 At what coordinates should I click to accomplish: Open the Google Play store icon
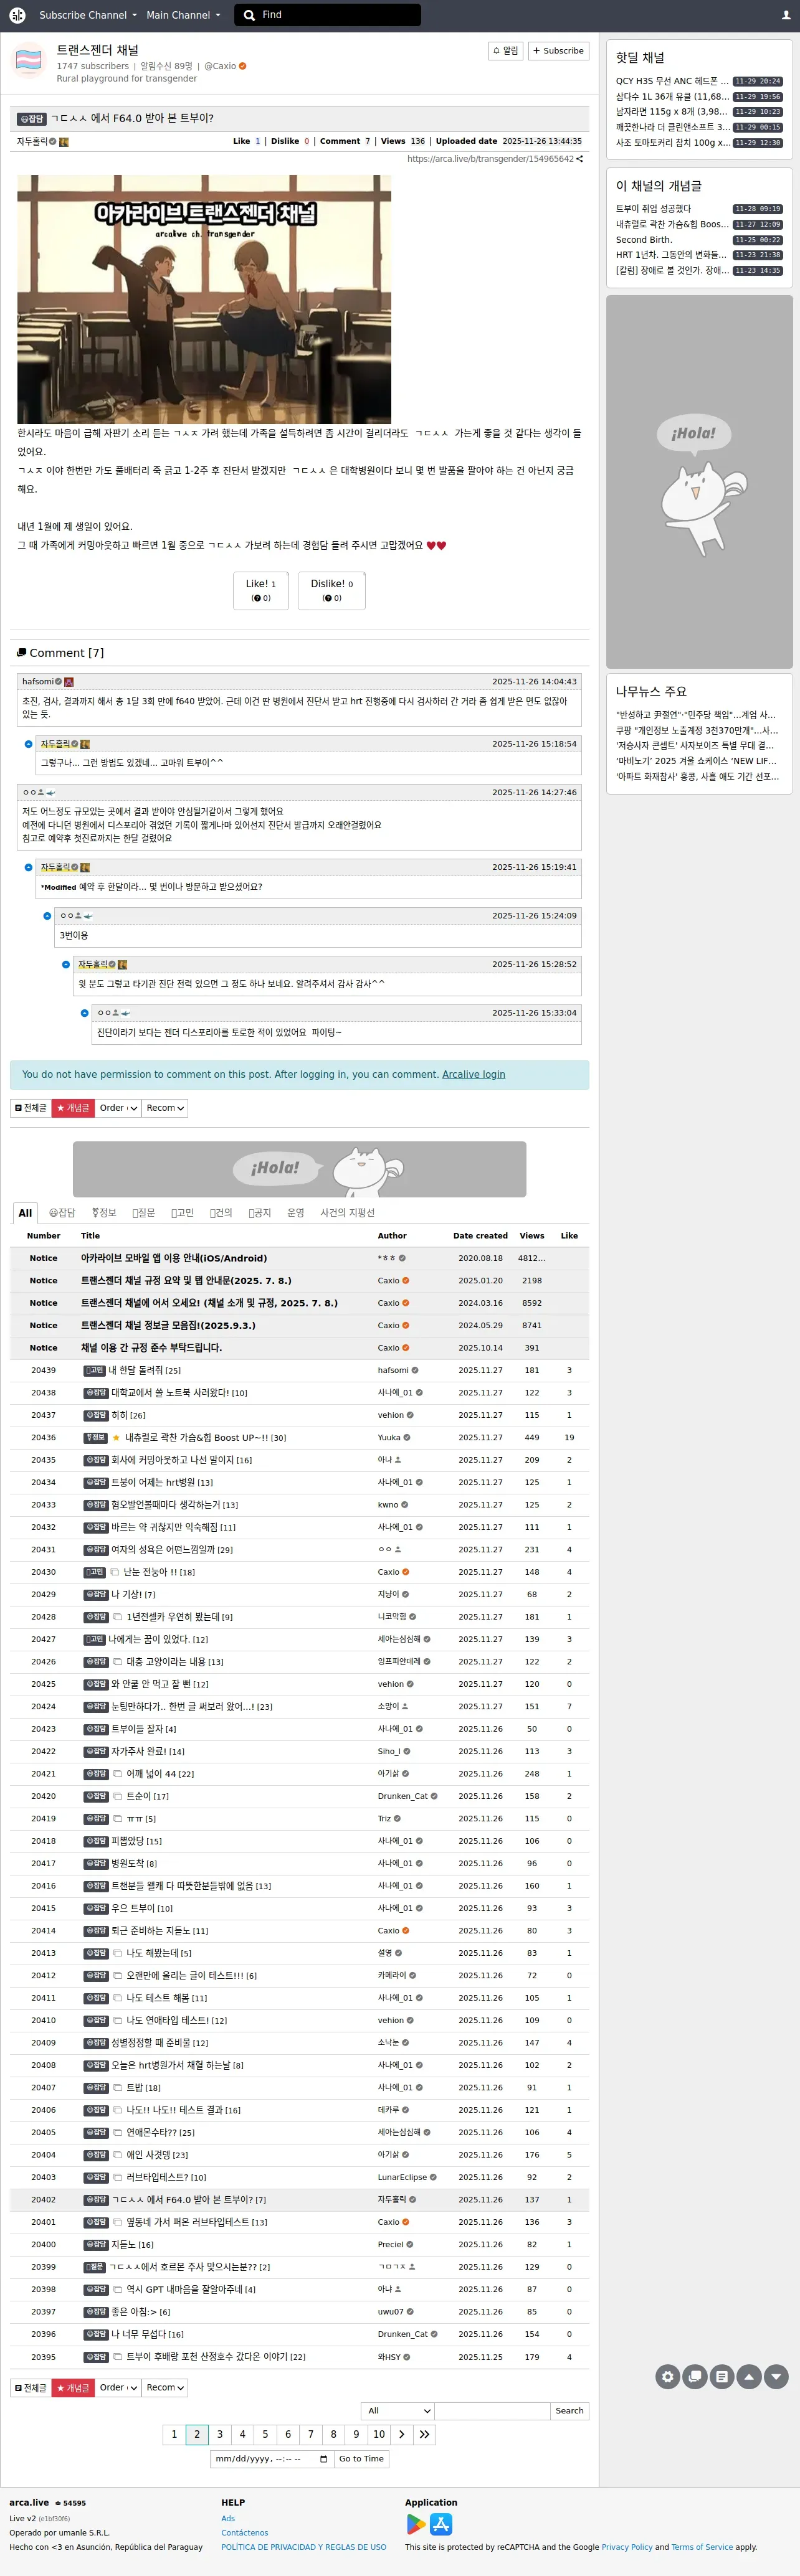(415, 2525)
